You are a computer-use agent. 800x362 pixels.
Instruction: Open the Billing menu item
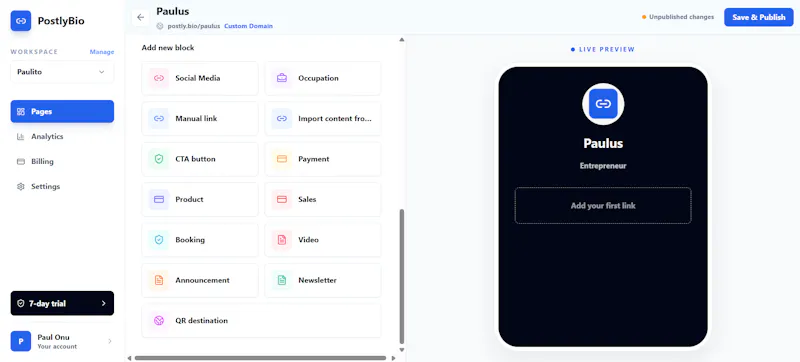point(62,162)
